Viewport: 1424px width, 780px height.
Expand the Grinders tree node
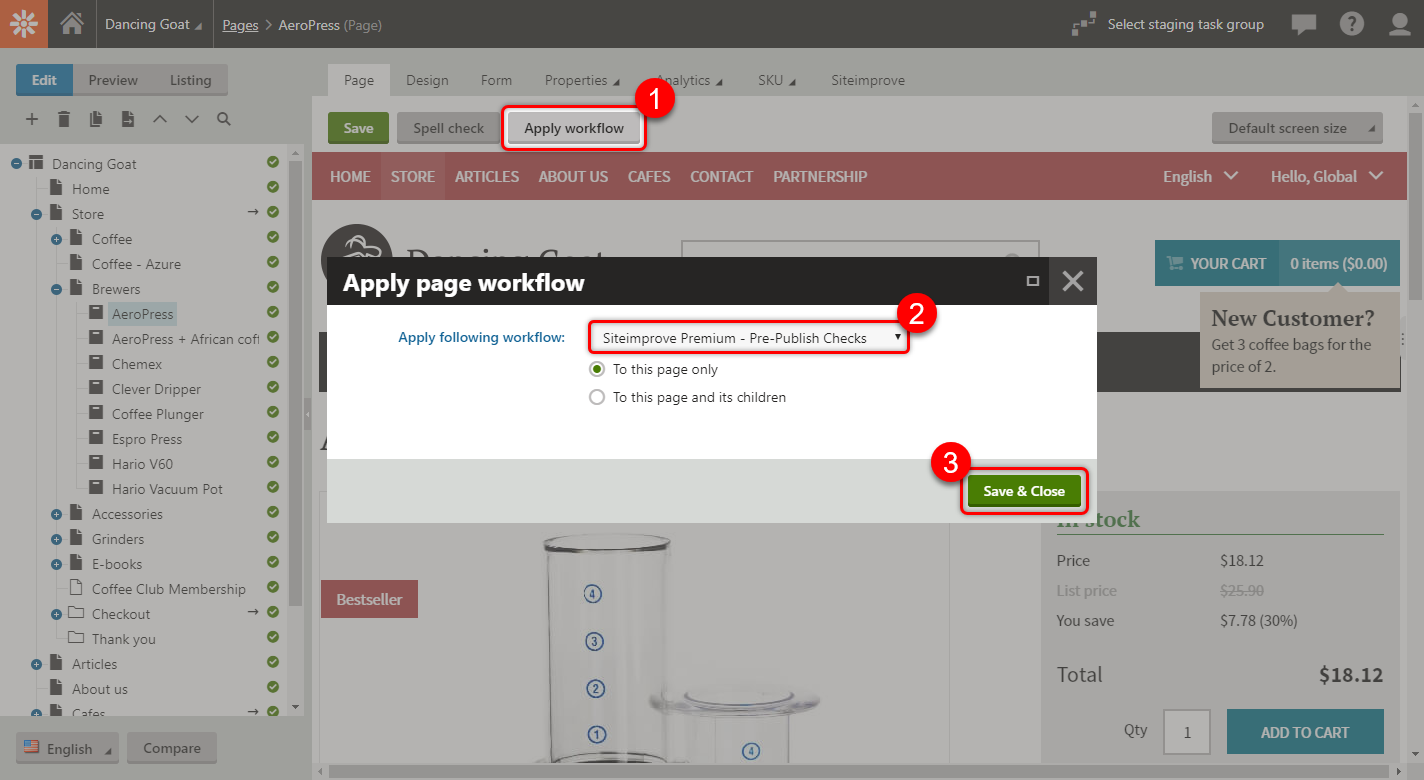pyautogui.click(x=56, y=539)
